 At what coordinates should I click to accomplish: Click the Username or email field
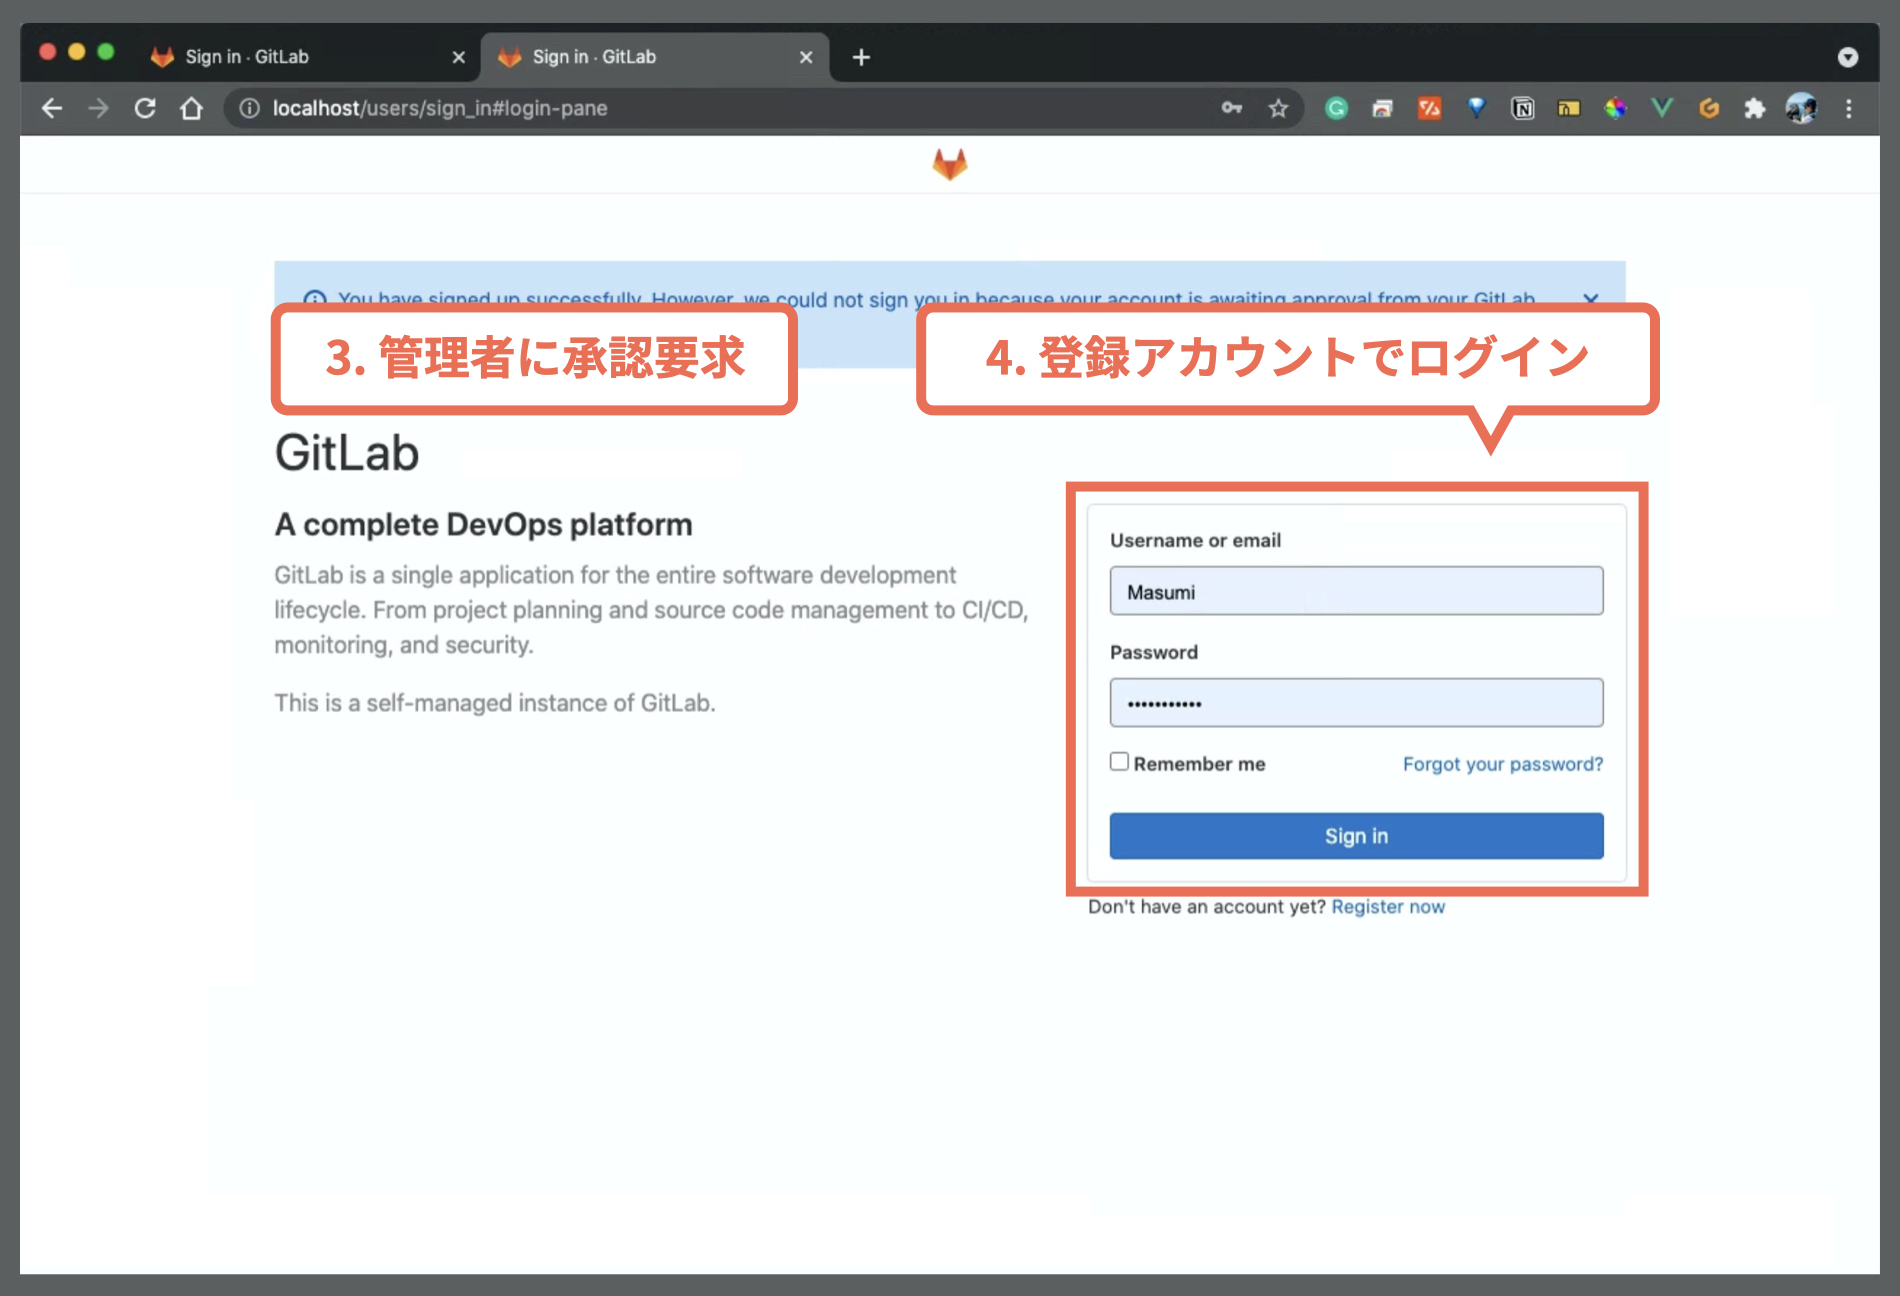point(1356,591)
